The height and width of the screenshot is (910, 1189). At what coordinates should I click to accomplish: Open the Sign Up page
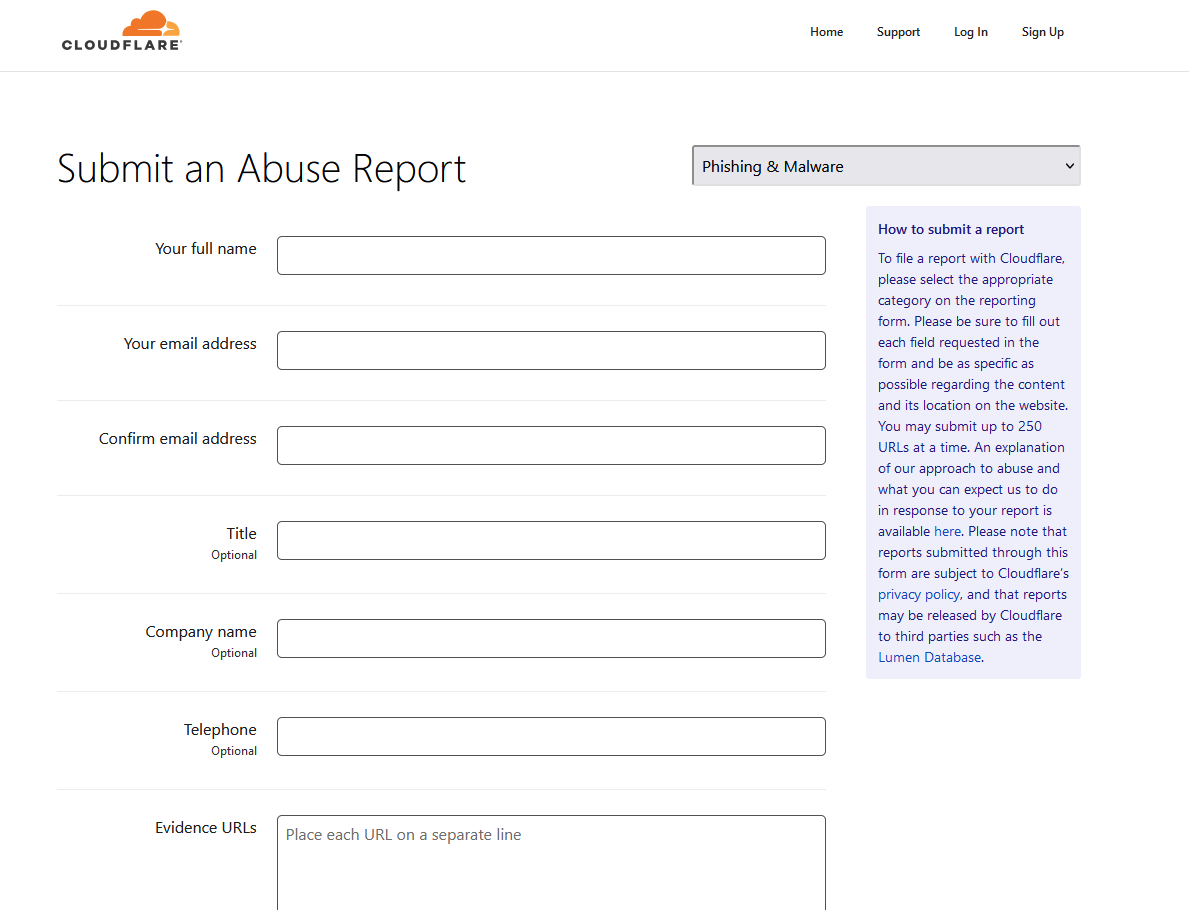pos(1042,32)
